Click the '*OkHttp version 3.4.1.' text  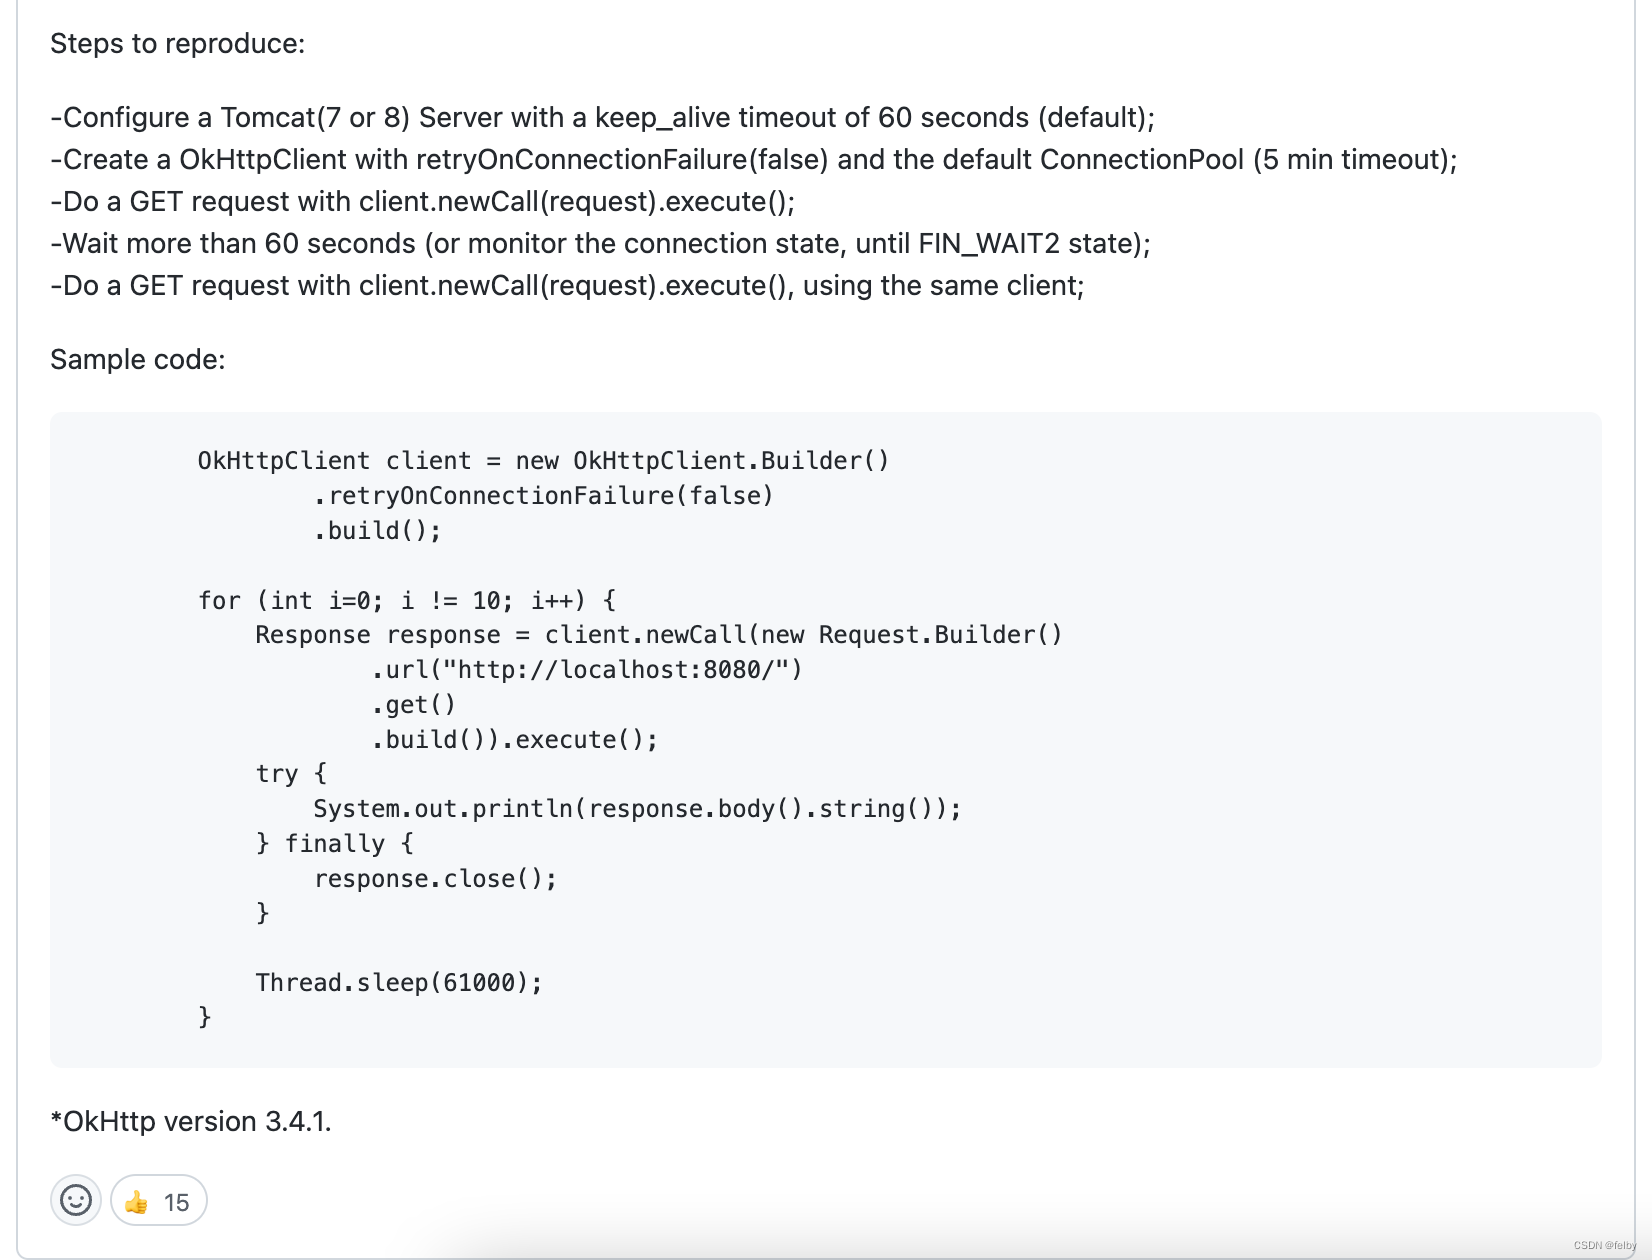[x=191, y=1122]
